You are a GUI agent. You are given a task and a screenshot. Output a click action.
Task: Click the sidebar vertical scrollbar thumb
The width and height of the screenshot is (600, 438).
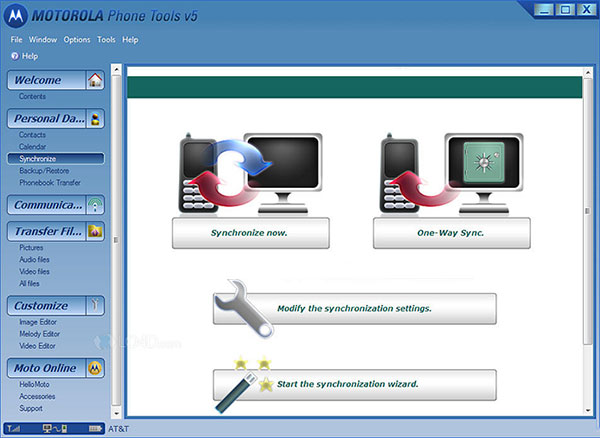pos(116,240)
